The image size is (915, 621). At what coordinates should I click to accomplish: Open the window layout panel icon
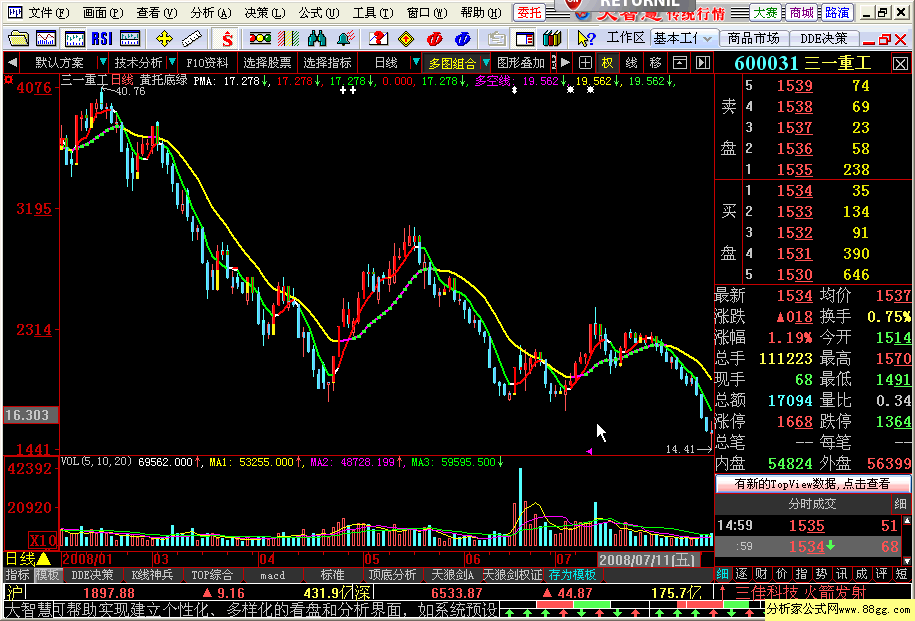[x=525, y=39]
